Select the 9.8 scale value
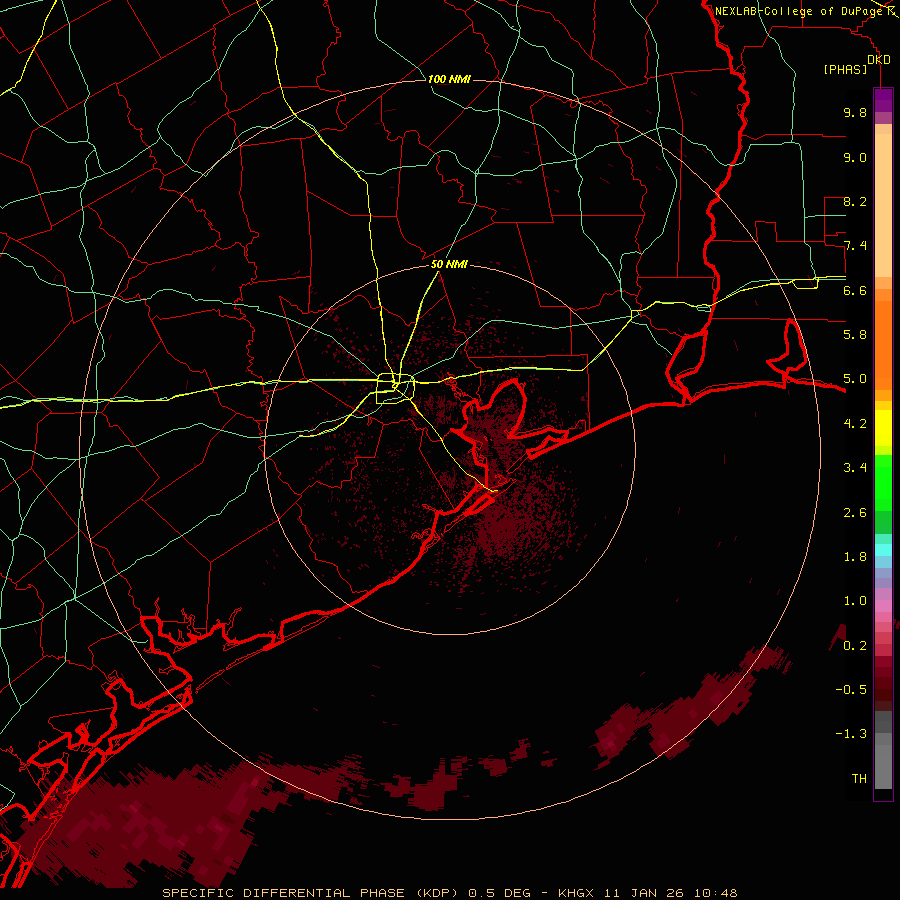Viewport: 900px width, 900px height. coord(855,112)
